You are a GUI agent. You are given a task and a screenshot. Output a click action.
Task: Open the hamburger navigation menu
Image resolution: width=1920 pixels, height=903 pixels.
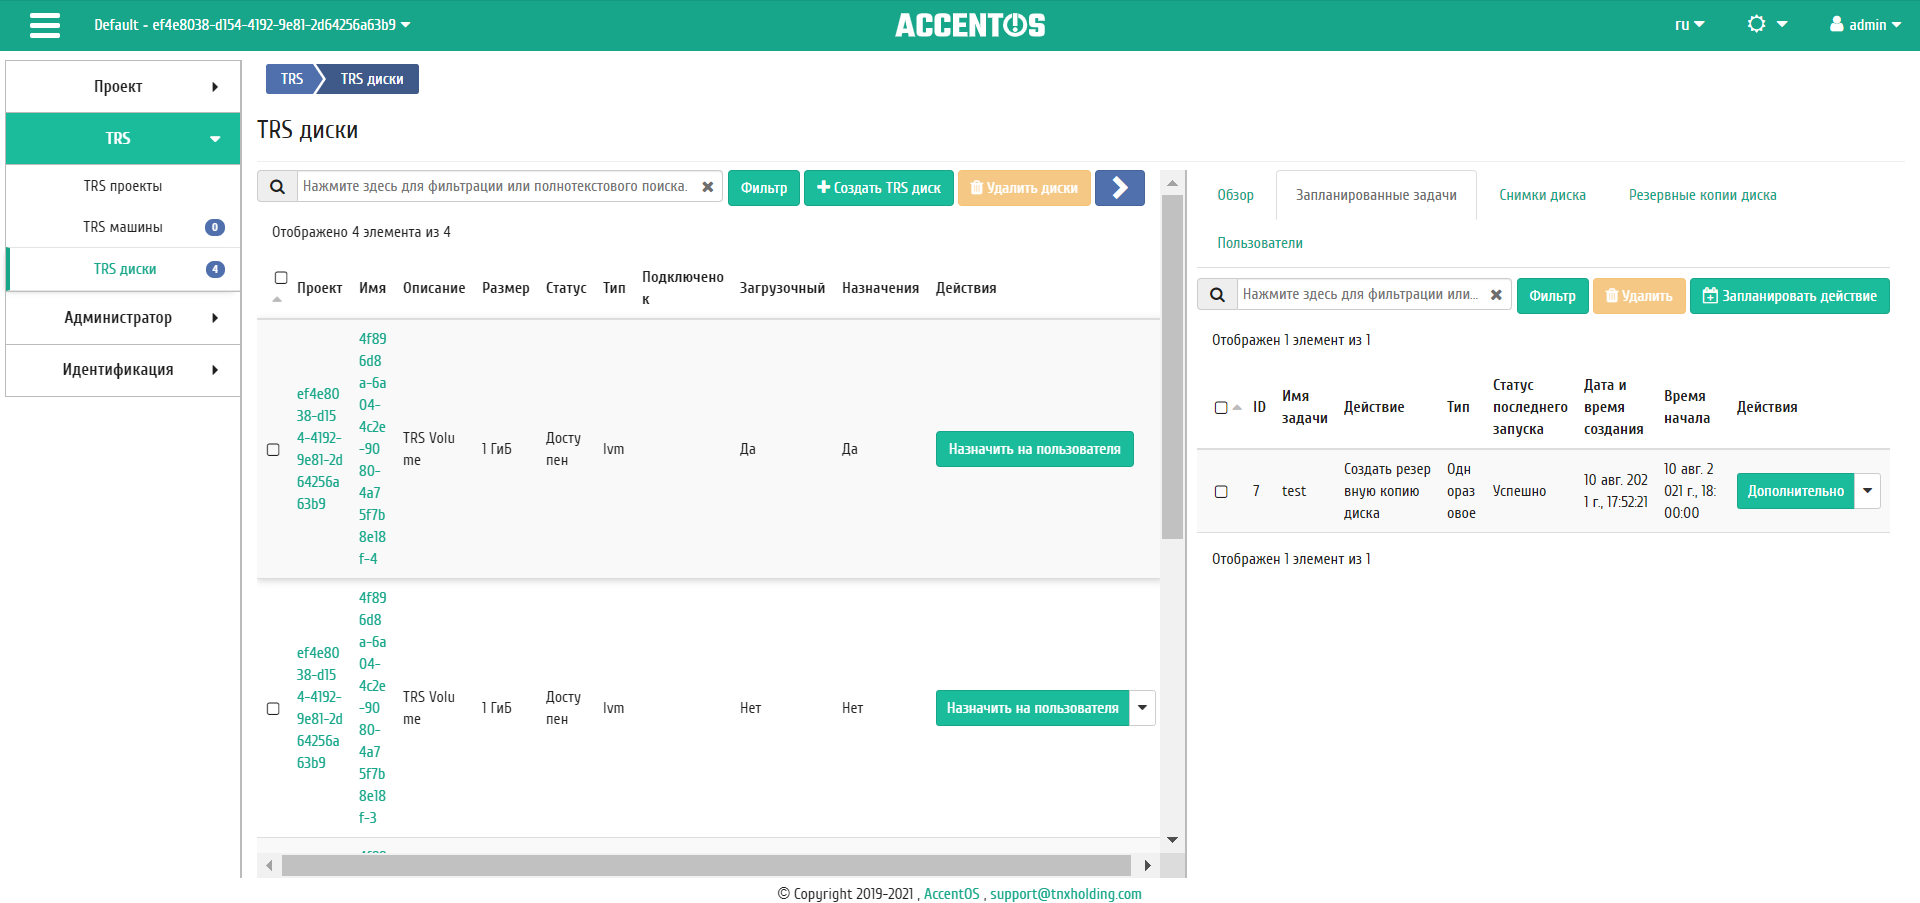(x=45, y=25)
